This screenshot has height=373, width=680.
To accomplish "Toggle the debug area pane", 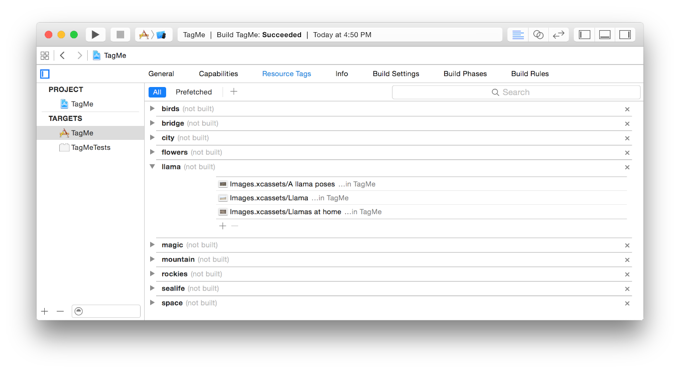I will coord(605,35).
